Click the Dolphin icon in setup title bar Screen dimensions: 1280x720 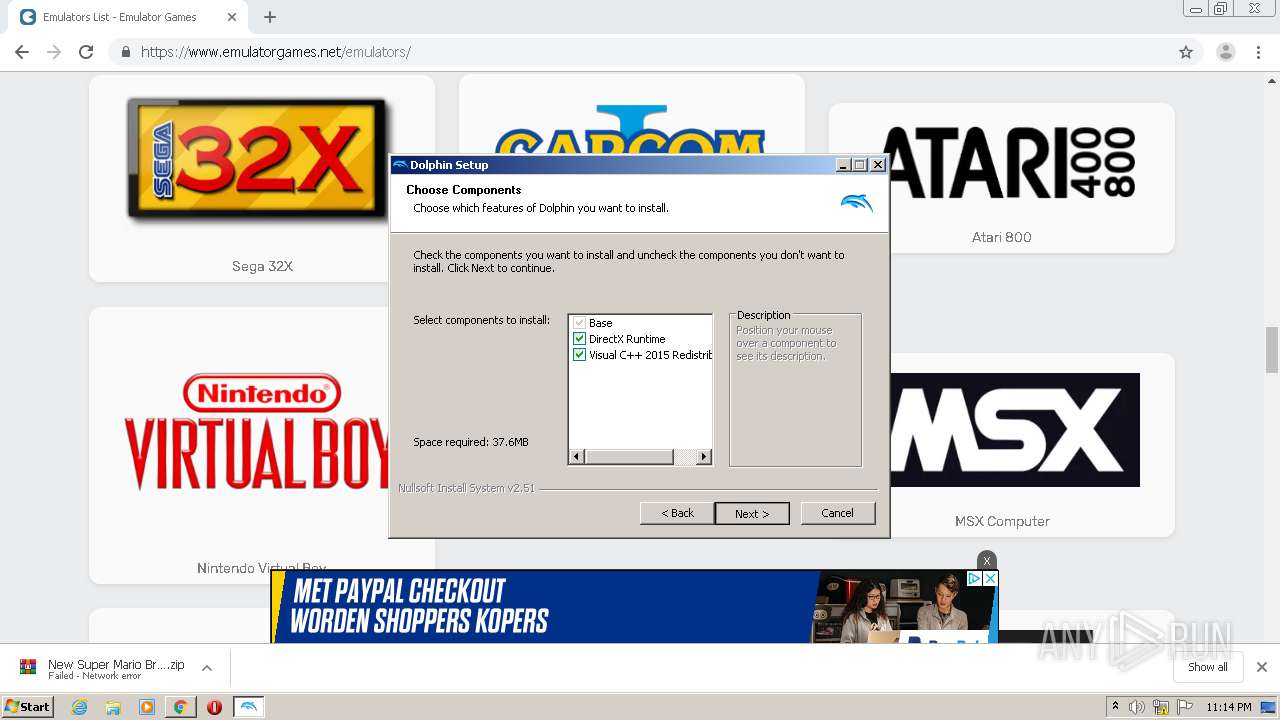tap(400, 165)
